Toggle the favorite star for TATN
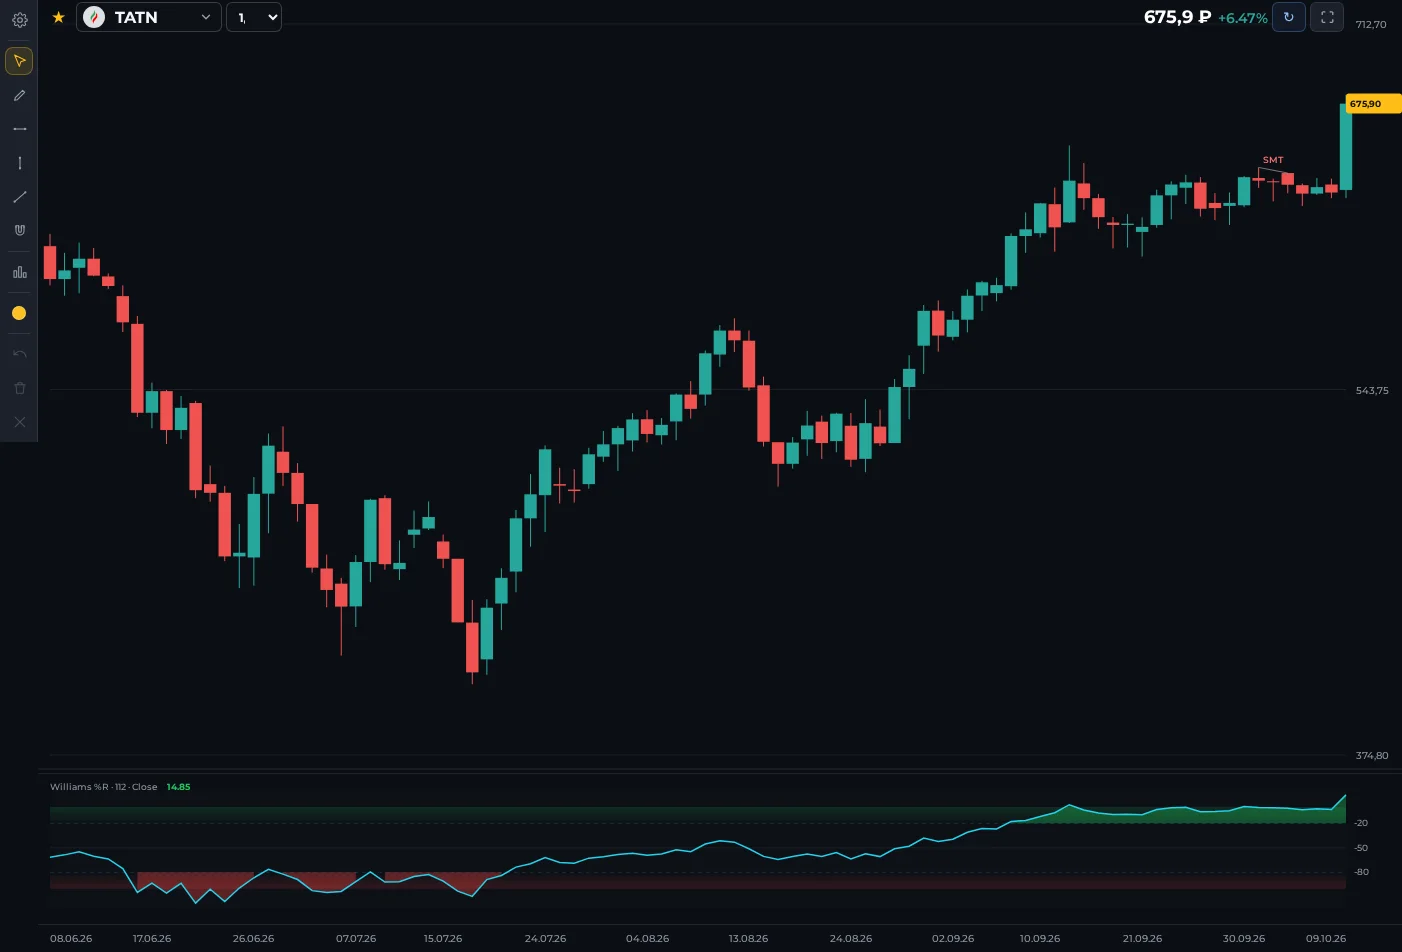Screen dimensions: 1402x952 tap(58, 17)
